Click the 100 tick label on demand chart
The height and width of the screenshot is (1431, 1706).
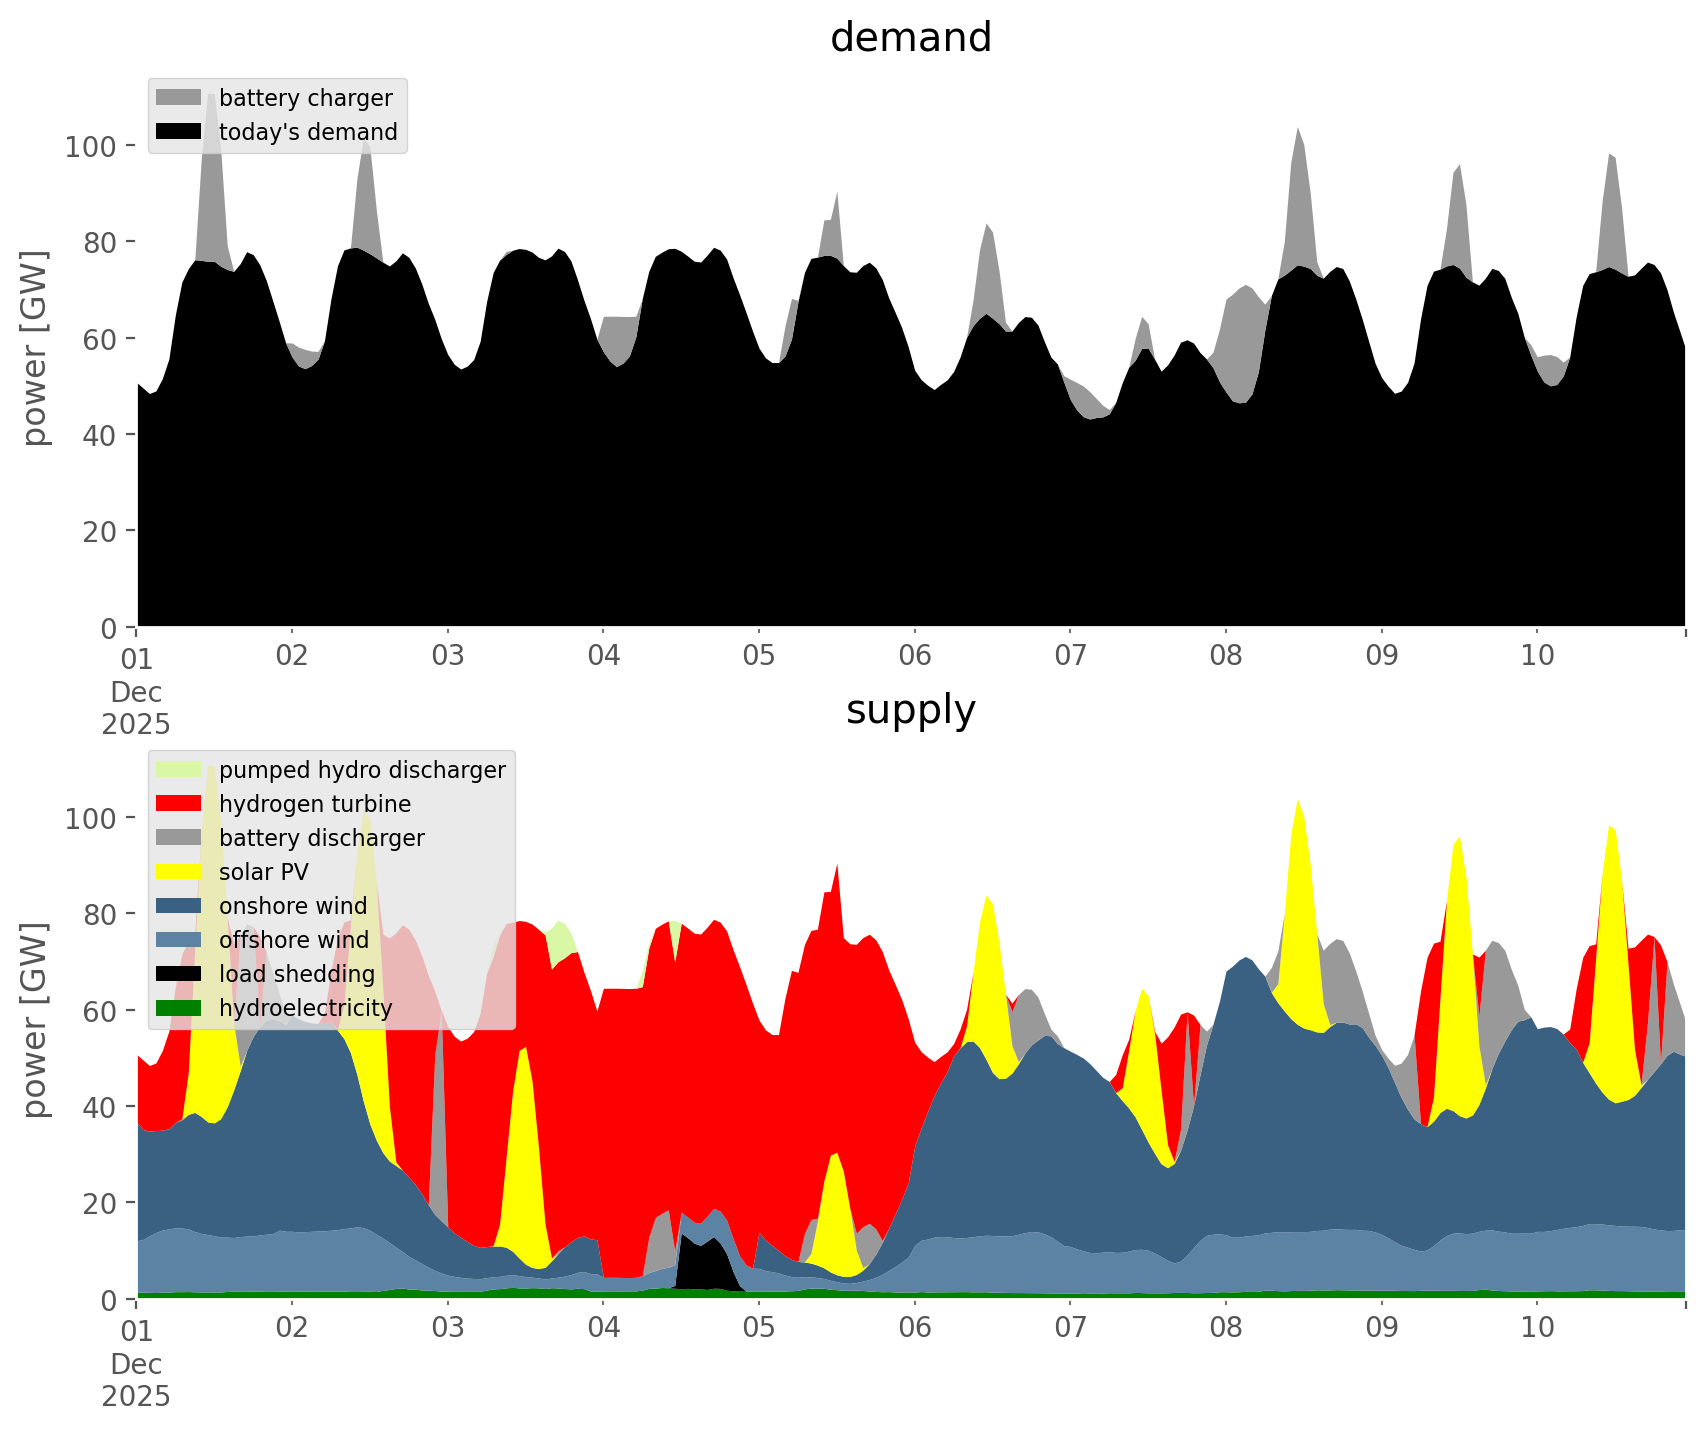(x=90, y=147)
